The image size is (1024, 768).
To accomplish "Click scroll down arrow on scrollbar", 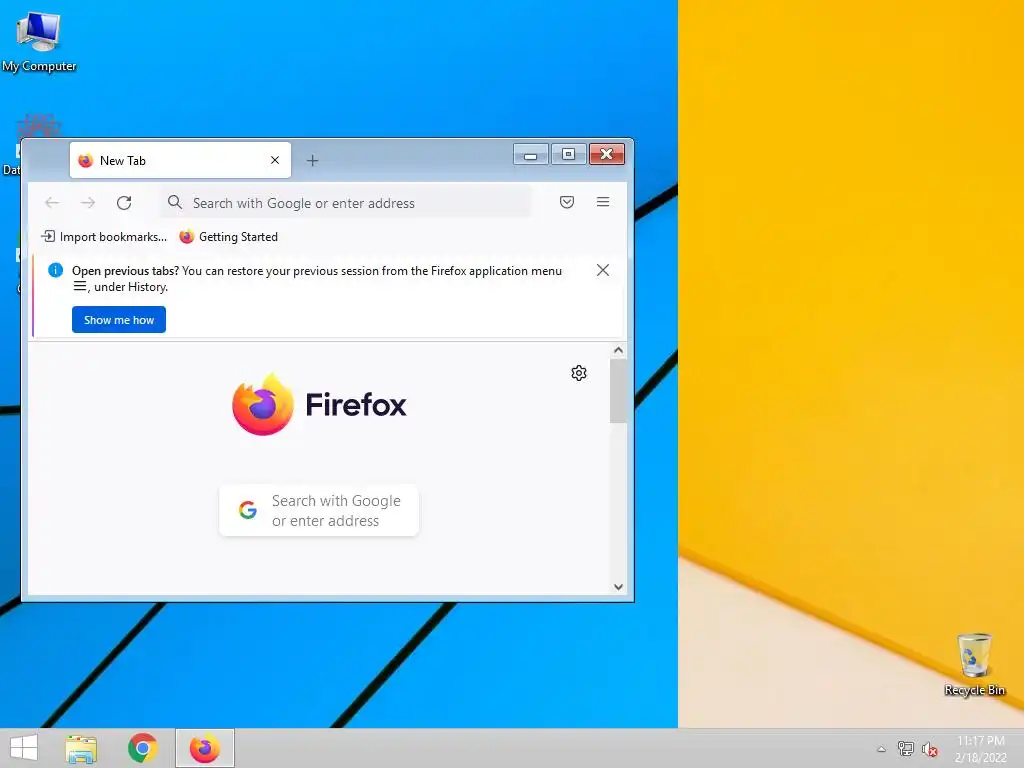I will pyautogui.click(x=618, y=587).
